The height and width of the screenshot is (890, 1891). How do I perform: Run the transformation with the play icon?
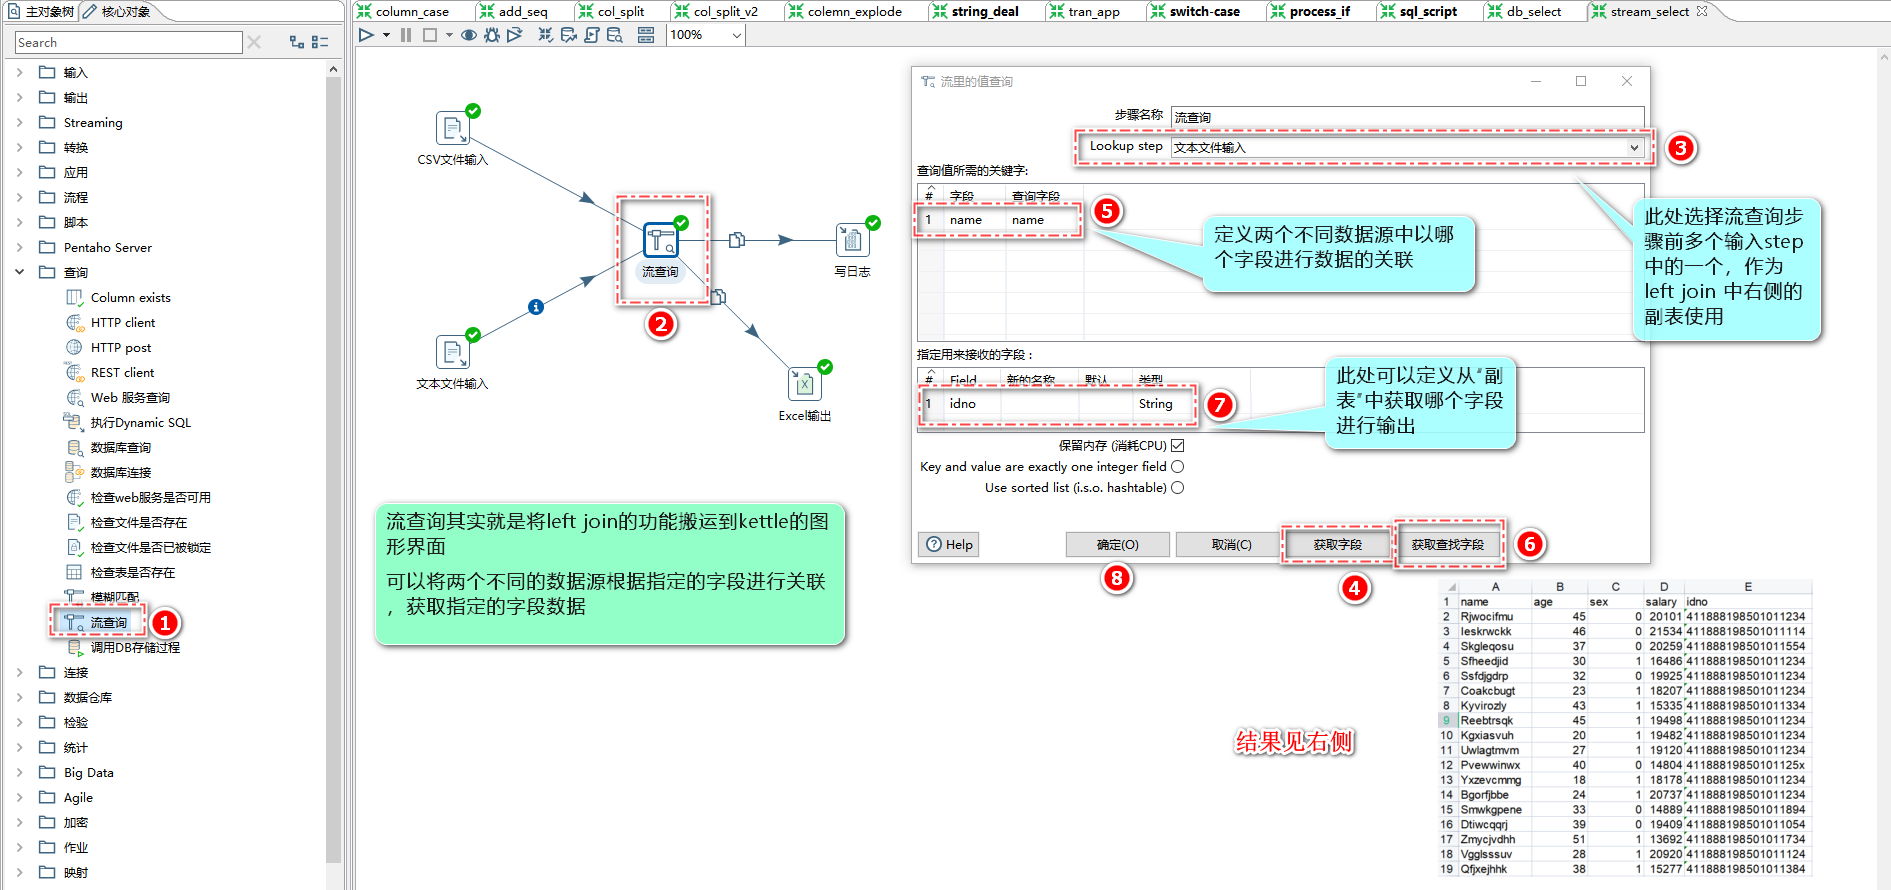pos(366,35)
